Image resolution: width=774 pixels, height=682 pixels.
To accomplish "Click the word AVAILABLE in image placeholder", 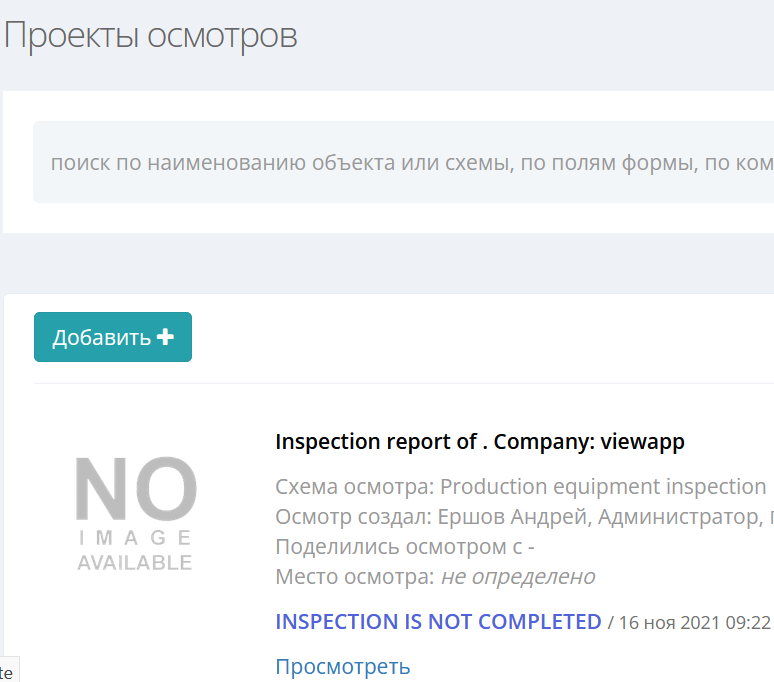I will point(135,563).
